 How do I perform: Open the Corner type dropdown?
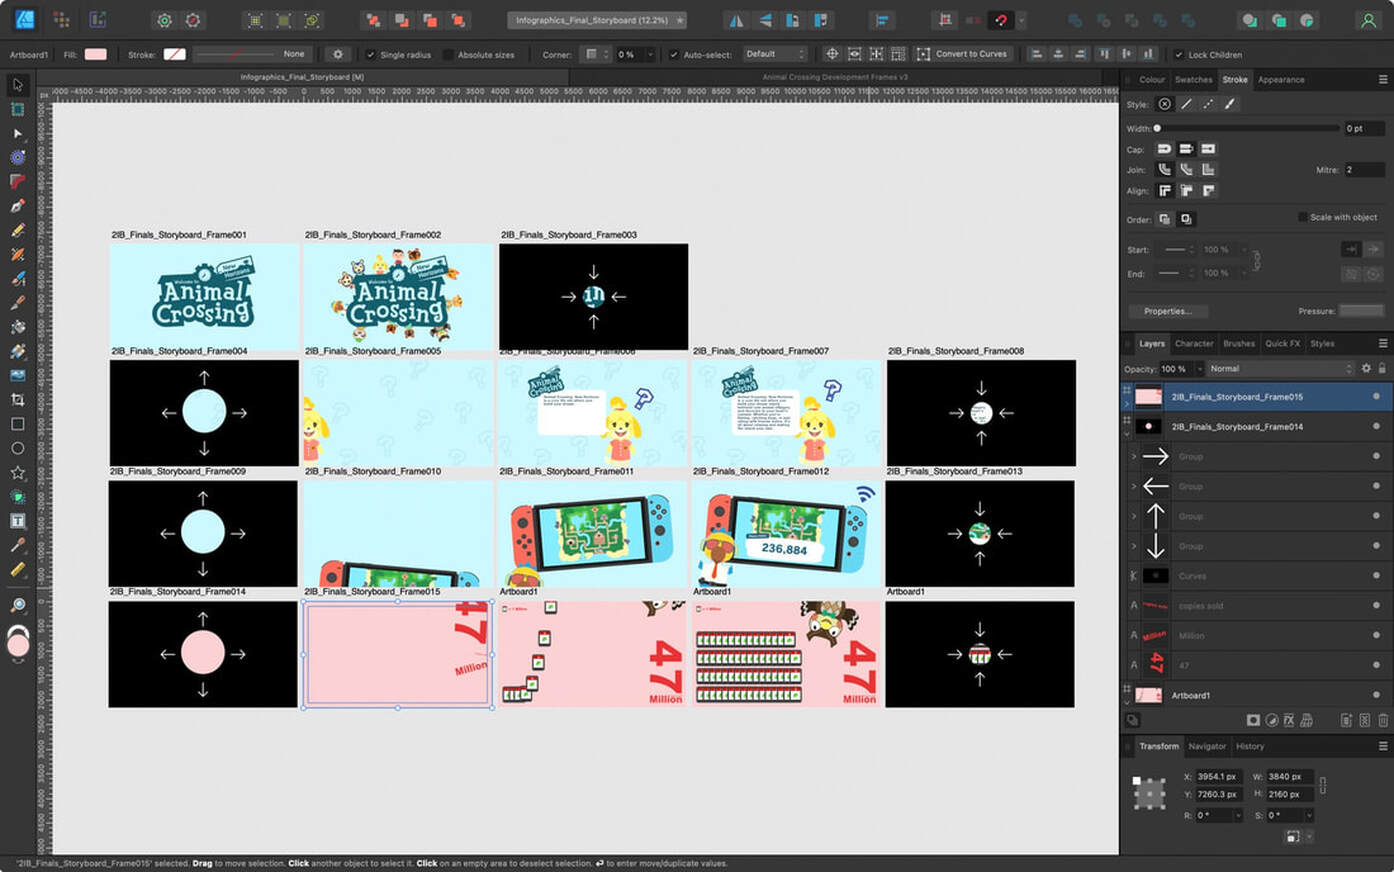pyautogui.click(x=597, y=54)
